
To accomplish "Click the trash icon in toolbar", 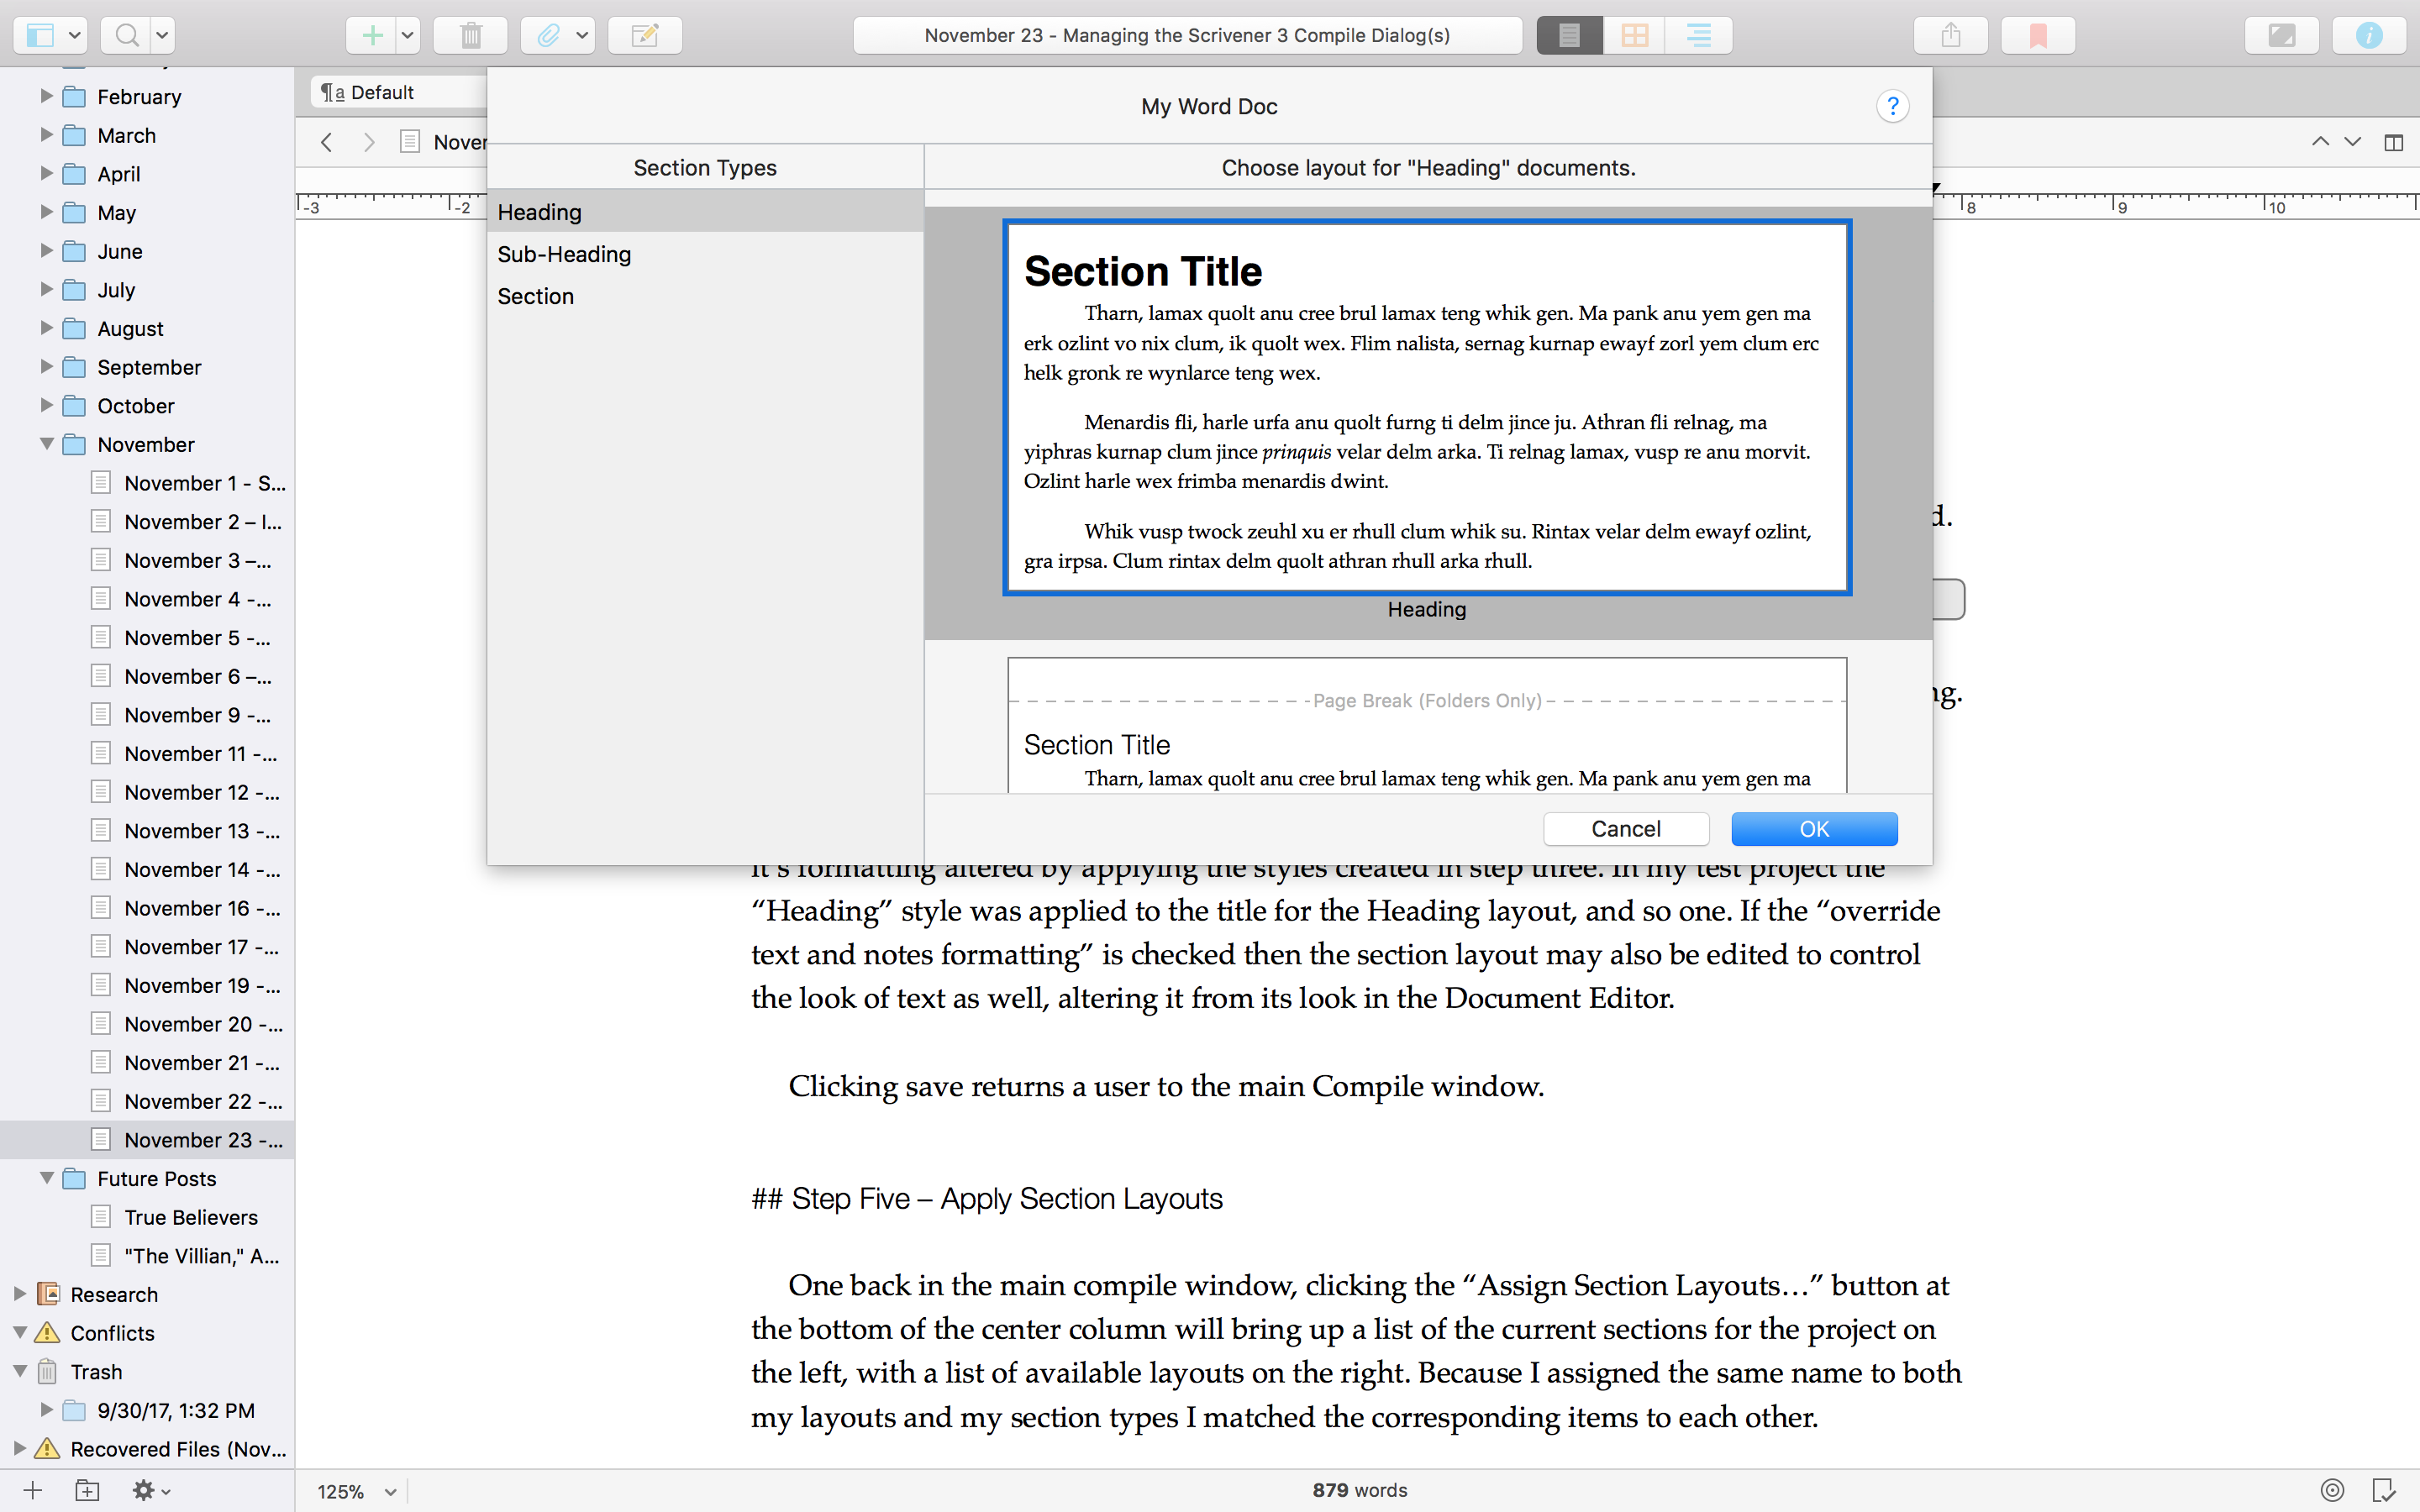I will point(470,36).
